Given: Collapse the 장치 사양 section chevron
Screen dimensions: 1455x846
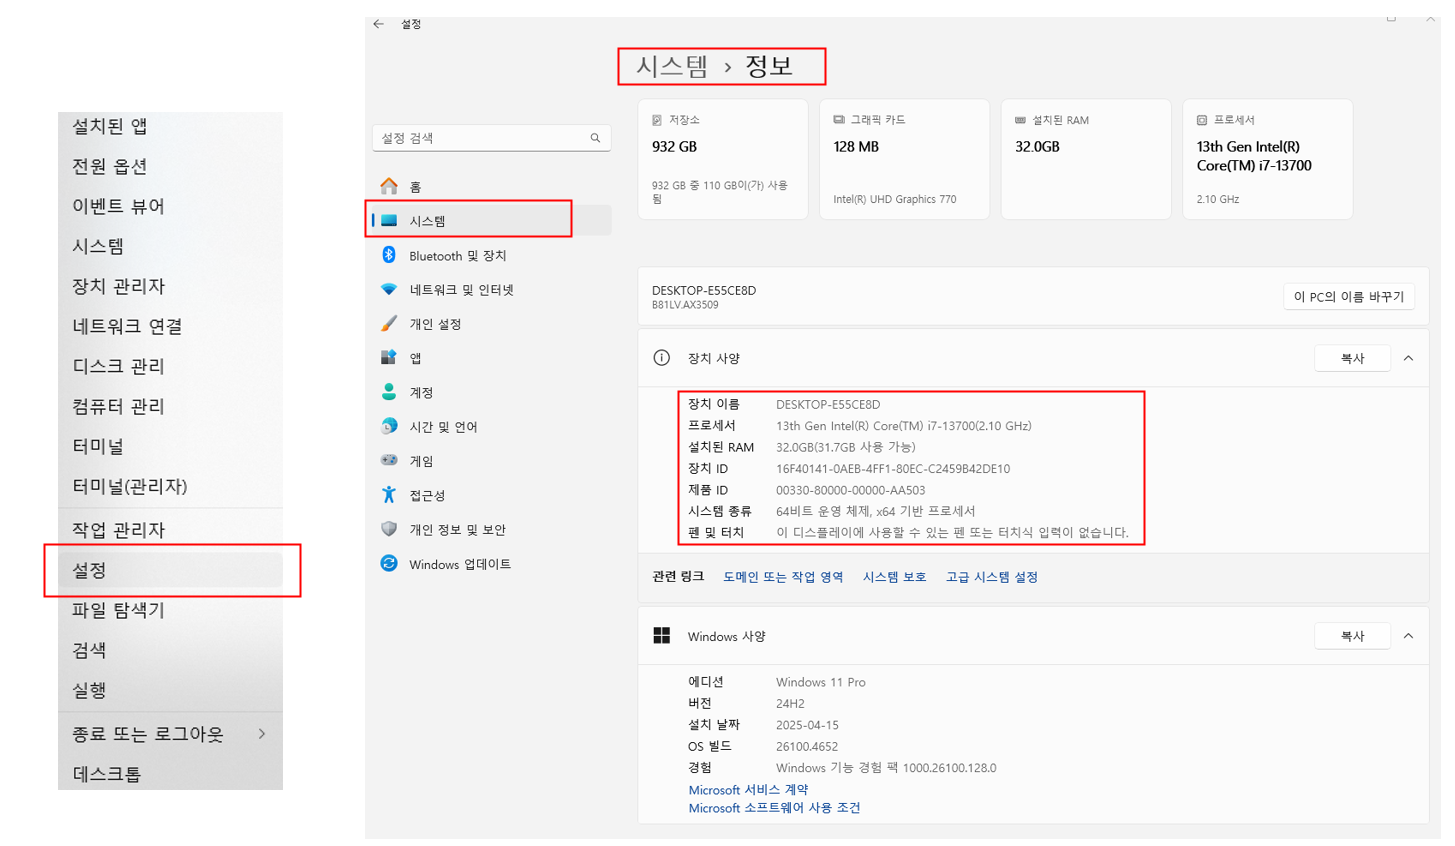Looking at the screenshot, I should (x=1408, y=358).
